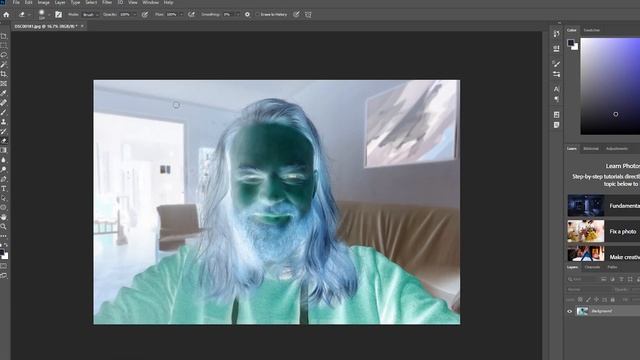Open the Fix a photo tutorial
640x360 pixels.
pyautogui.click(x=604, y=231)
